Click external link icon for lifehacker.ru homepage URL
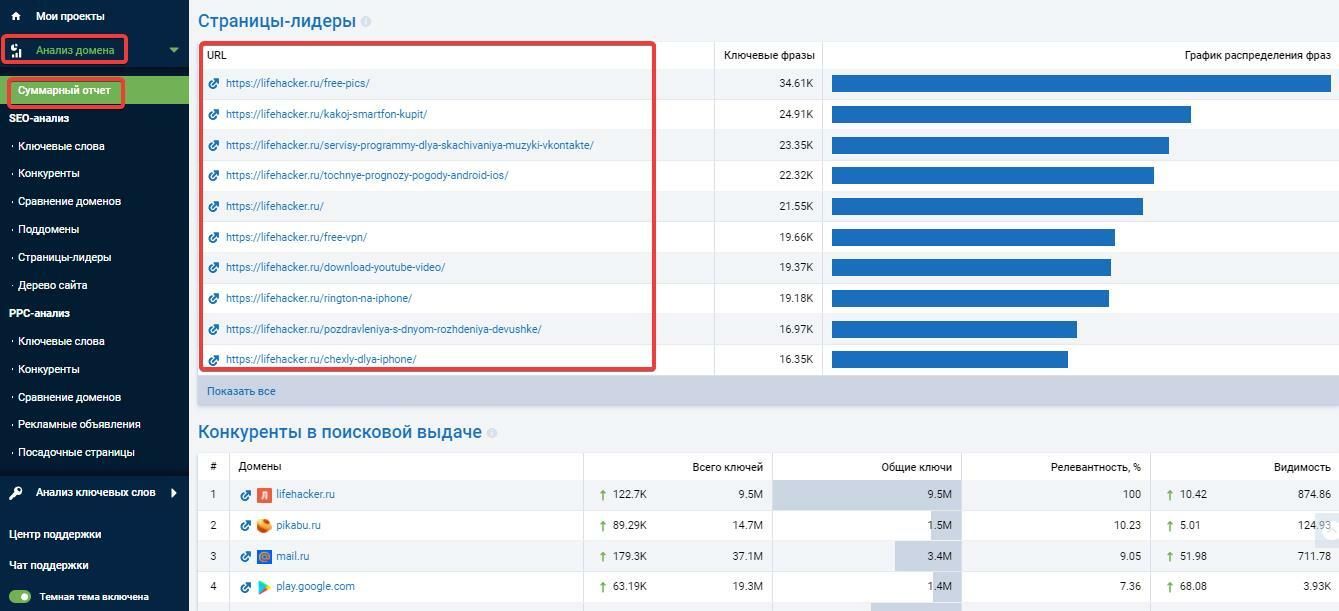Viewport: 1339px width, 611px height. 214,207
